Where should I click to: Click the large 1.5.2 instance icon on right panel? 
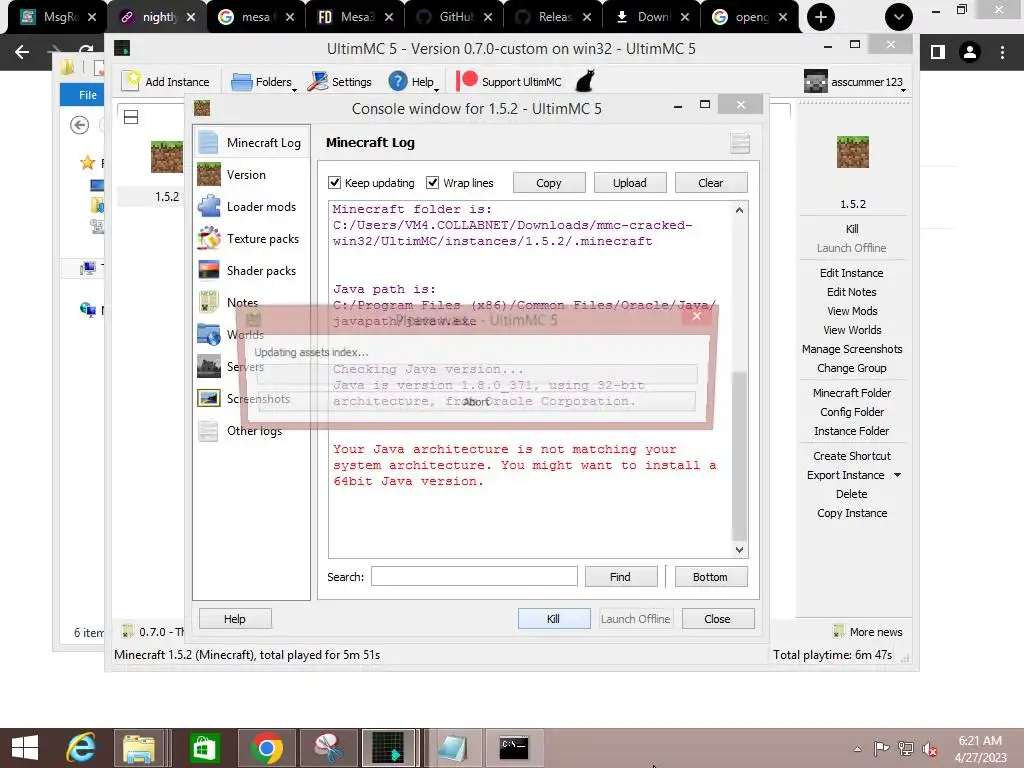click(x=853, y=152)
